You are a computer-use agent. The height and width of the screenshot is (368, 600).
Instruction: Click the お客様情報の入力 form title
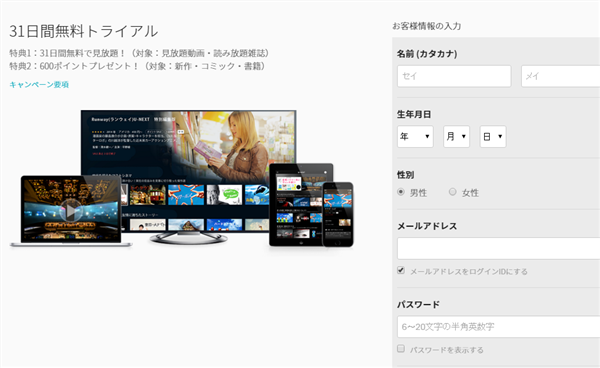427,26
